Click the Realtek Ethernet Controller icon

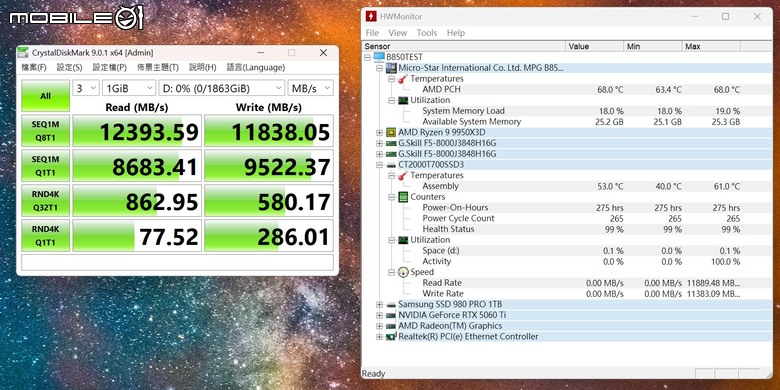click(x=391, y=337)
